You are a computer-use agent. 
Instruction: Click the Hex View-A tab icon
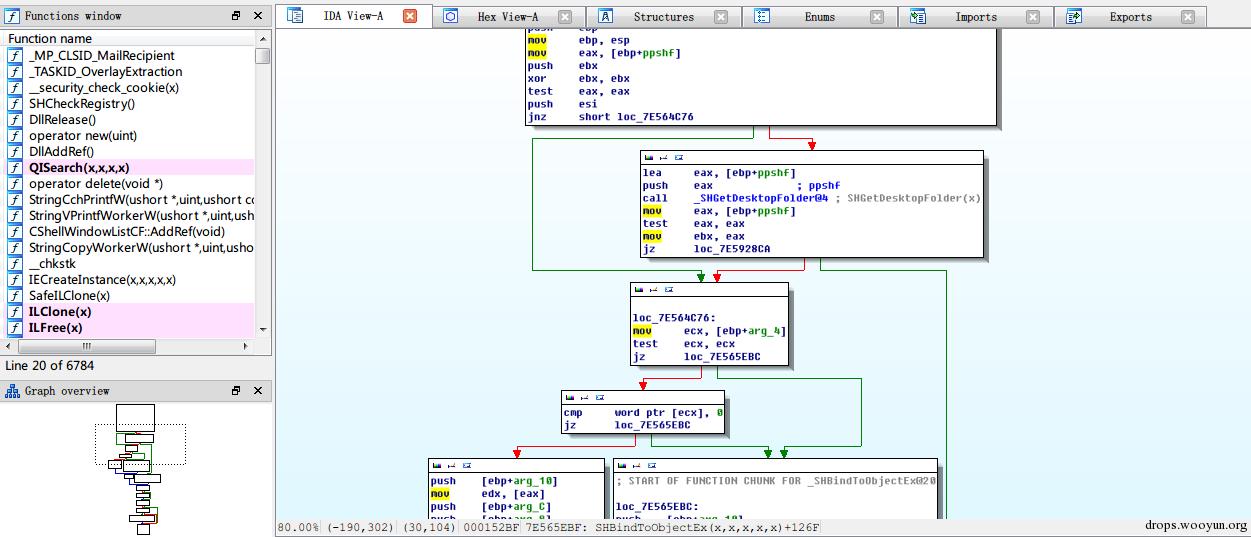[451, 16]
